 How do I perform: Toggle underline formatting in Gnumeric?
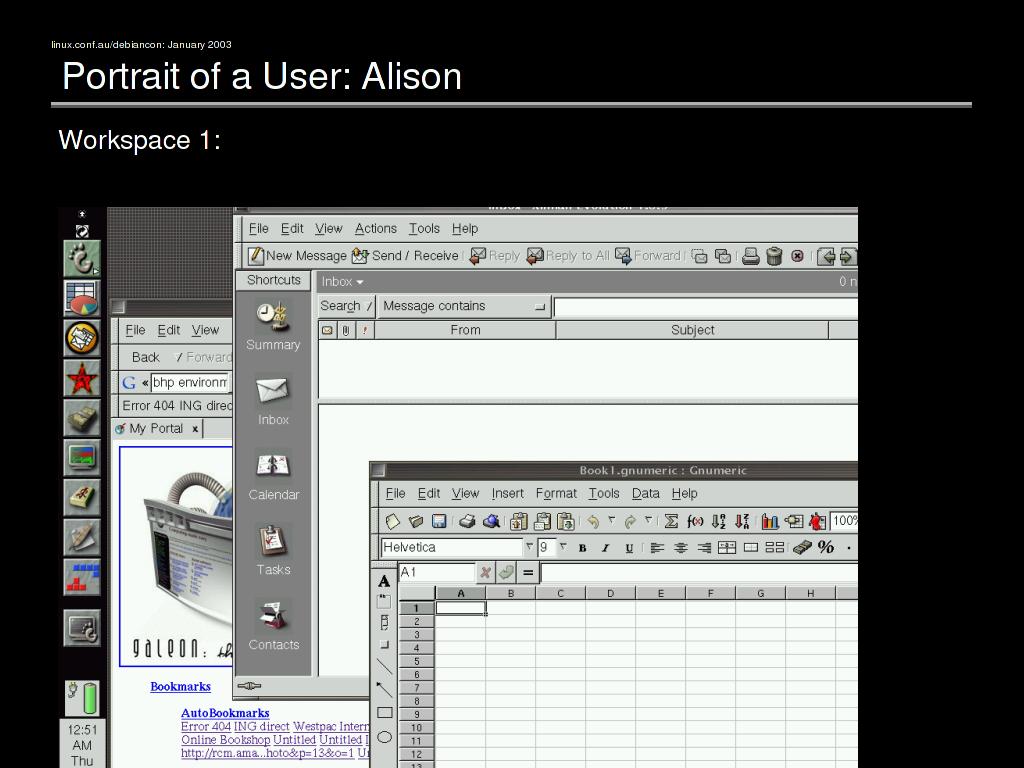[x=629, y=548]
